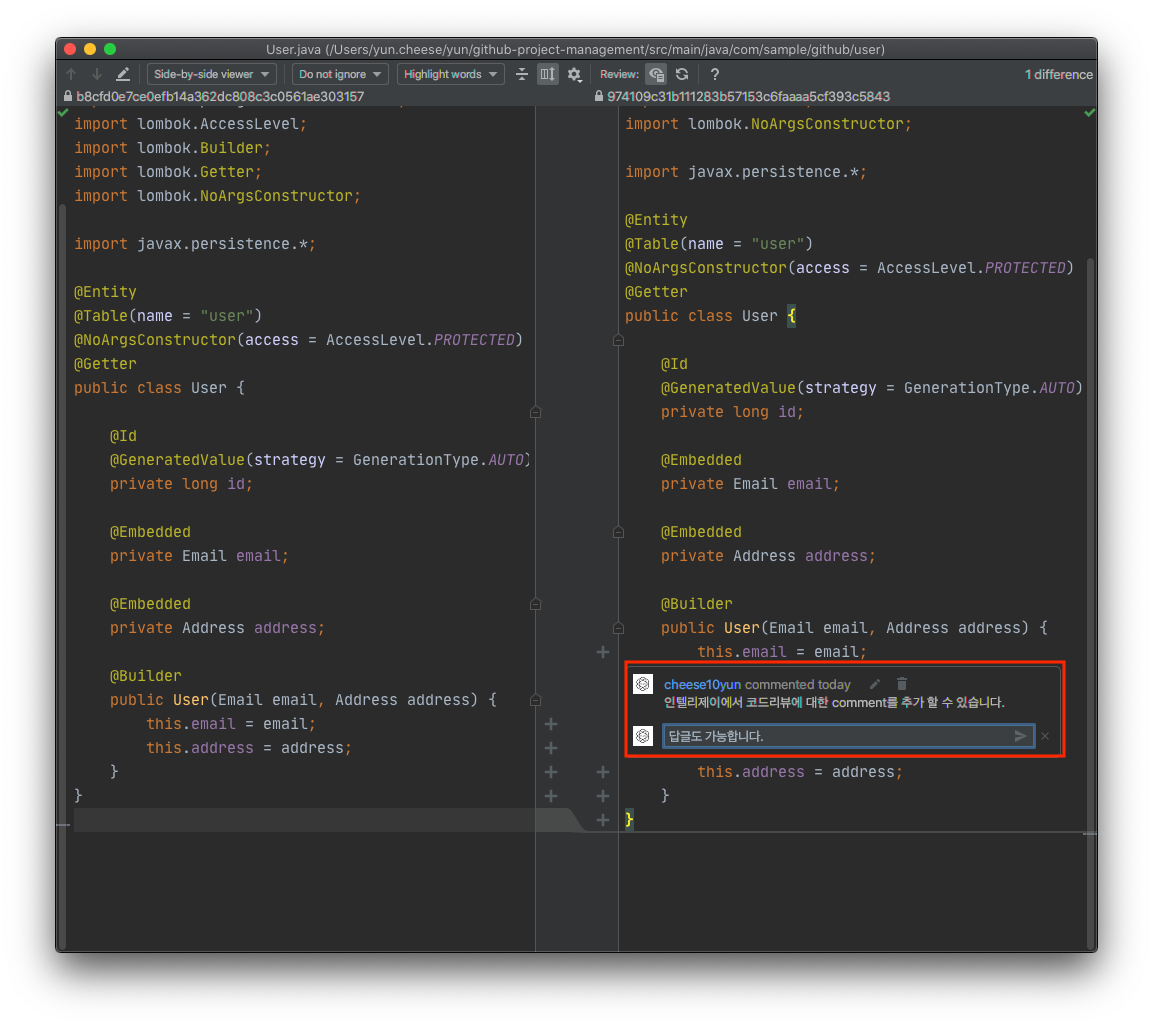1153x1026 pixels.
Task: Click the lock icon beside left revision hash
Action: 68,96
